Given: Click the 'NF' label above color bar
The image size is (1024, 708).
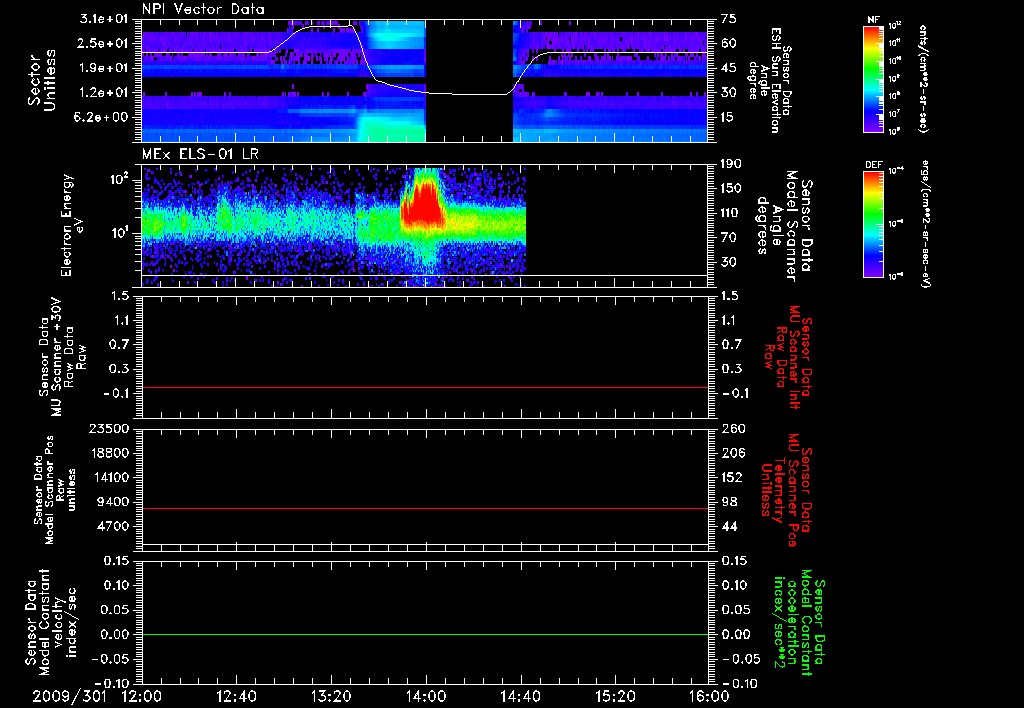Looking at the screenshot, I should click(873, 20).
